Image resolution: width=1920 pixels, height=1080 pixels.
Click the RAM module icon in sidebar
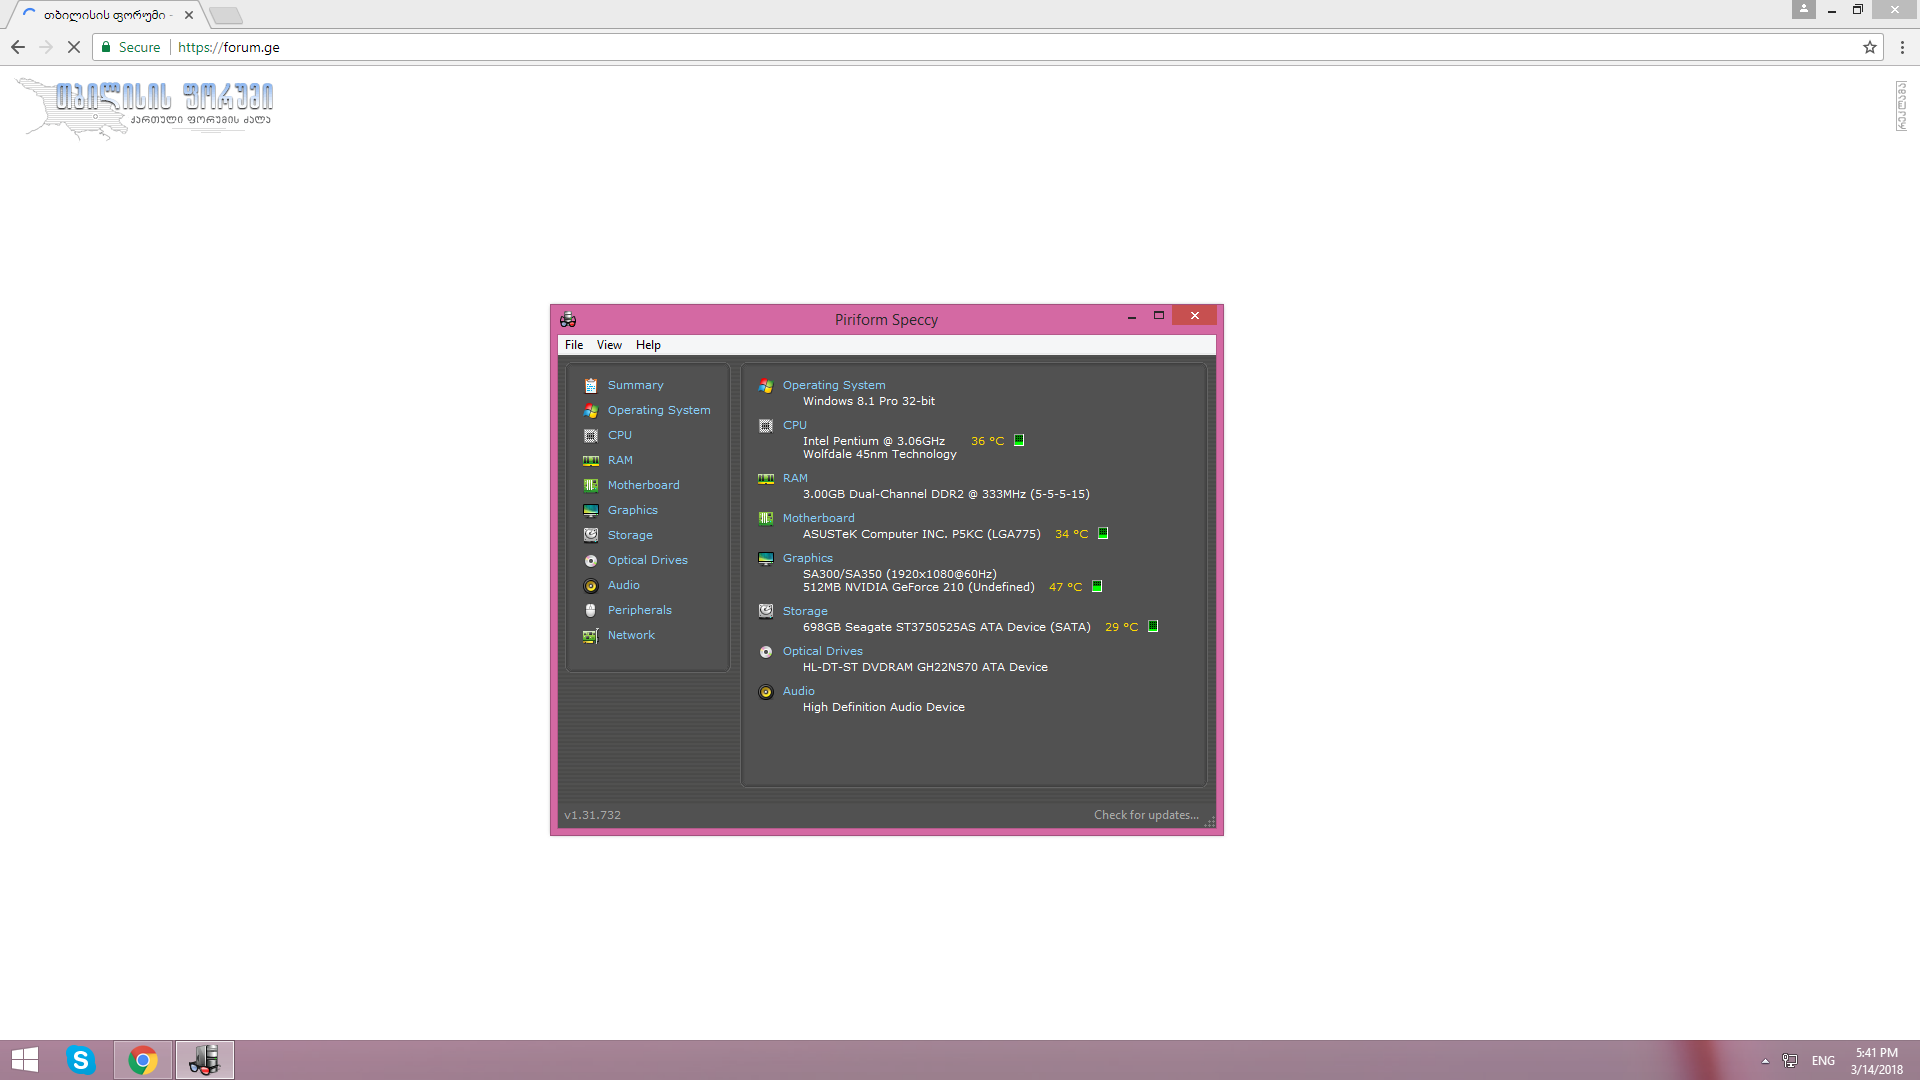pos(591,461)
